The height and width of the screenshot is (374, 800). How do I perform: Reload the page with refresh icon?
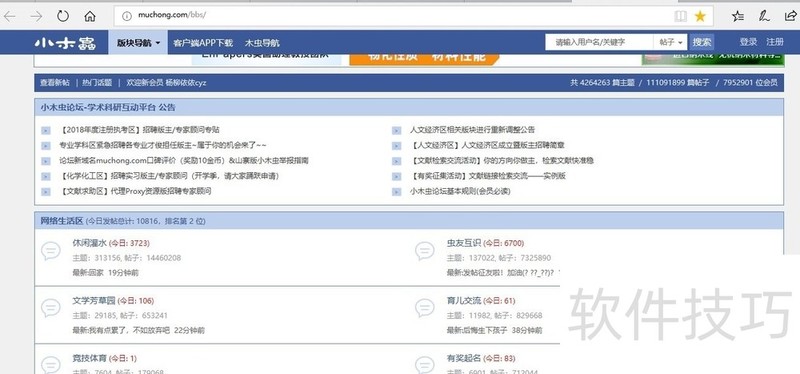coord(63,16)
